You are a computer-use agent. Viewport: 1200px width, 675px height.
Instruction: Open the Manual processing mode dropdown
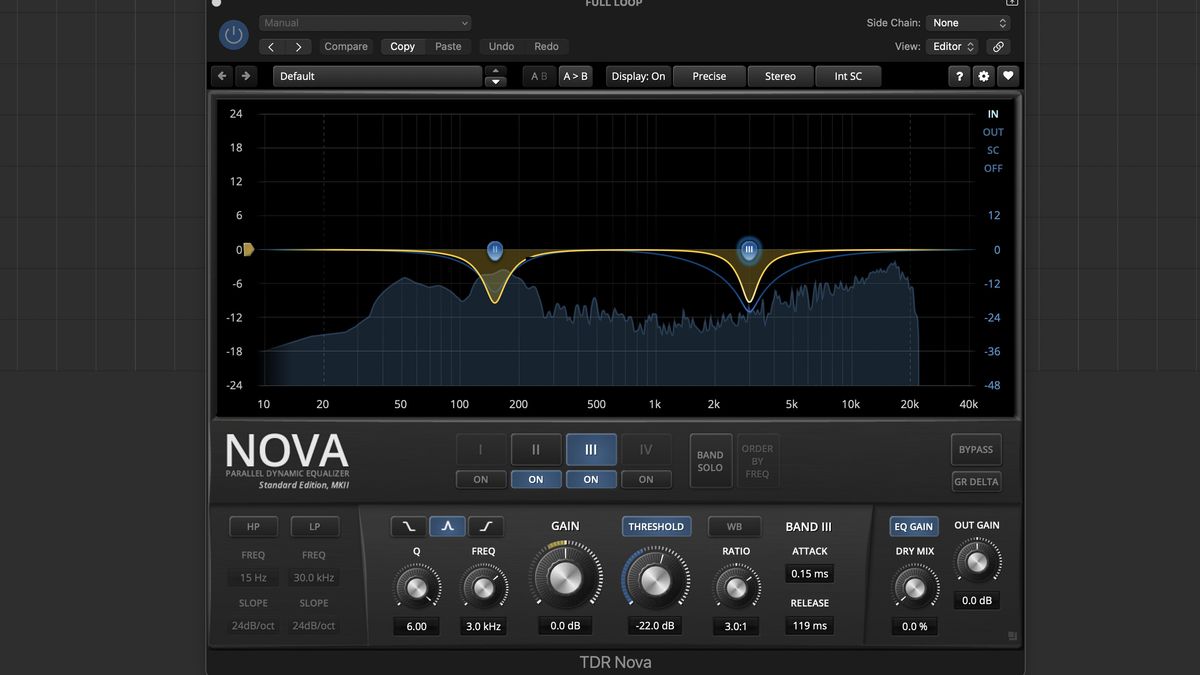(364, 22)
